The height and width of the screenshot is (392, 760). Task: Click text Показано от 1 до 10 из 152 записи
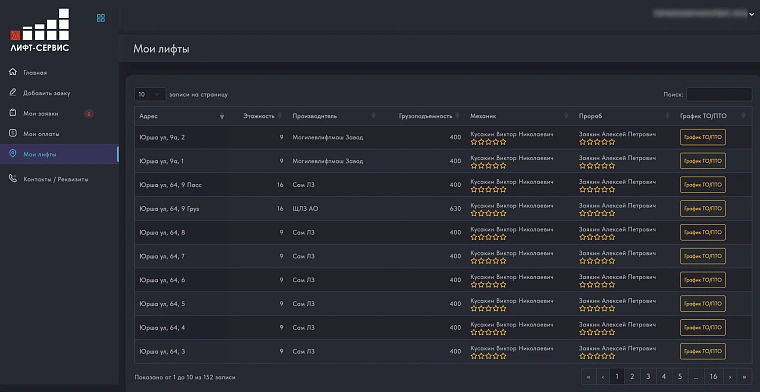pyautogui.click(x=185, y=377)
